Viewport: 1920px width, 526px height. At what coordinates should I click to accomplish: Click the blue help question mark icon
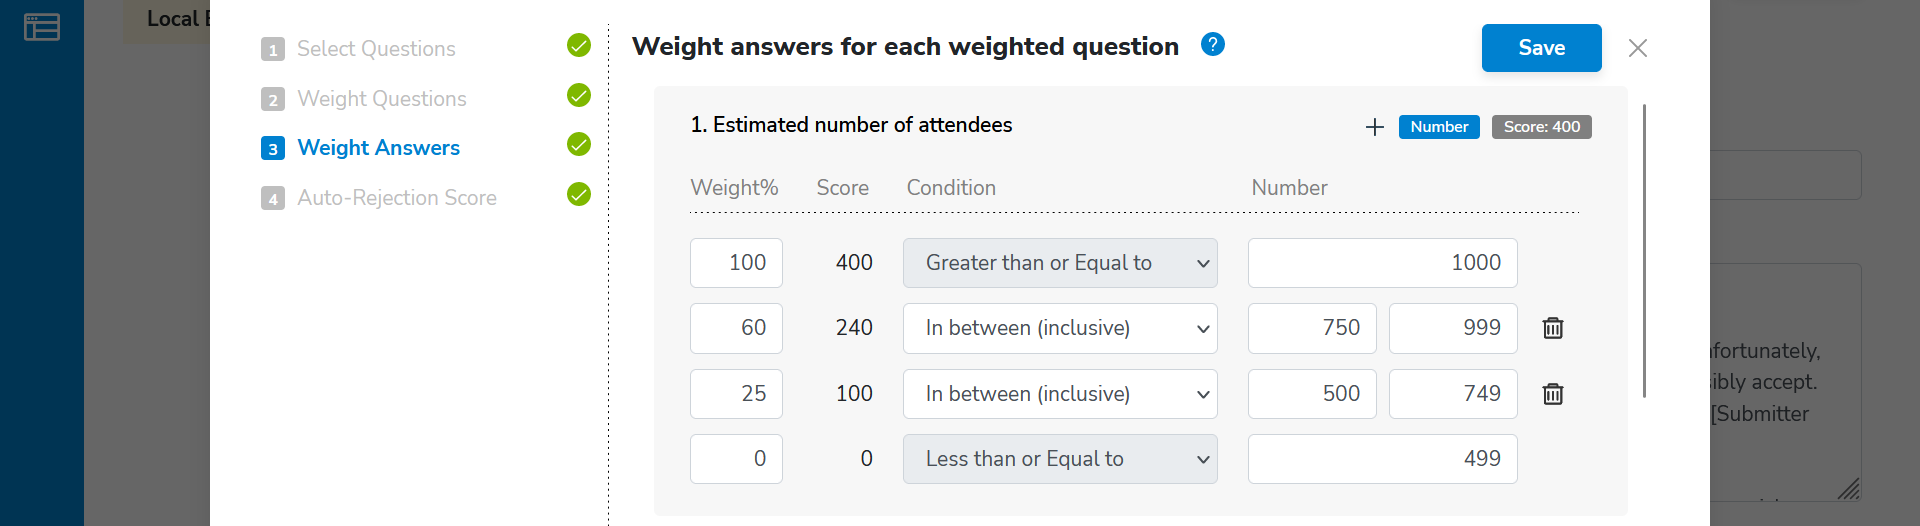click(x=1213, y=45)
